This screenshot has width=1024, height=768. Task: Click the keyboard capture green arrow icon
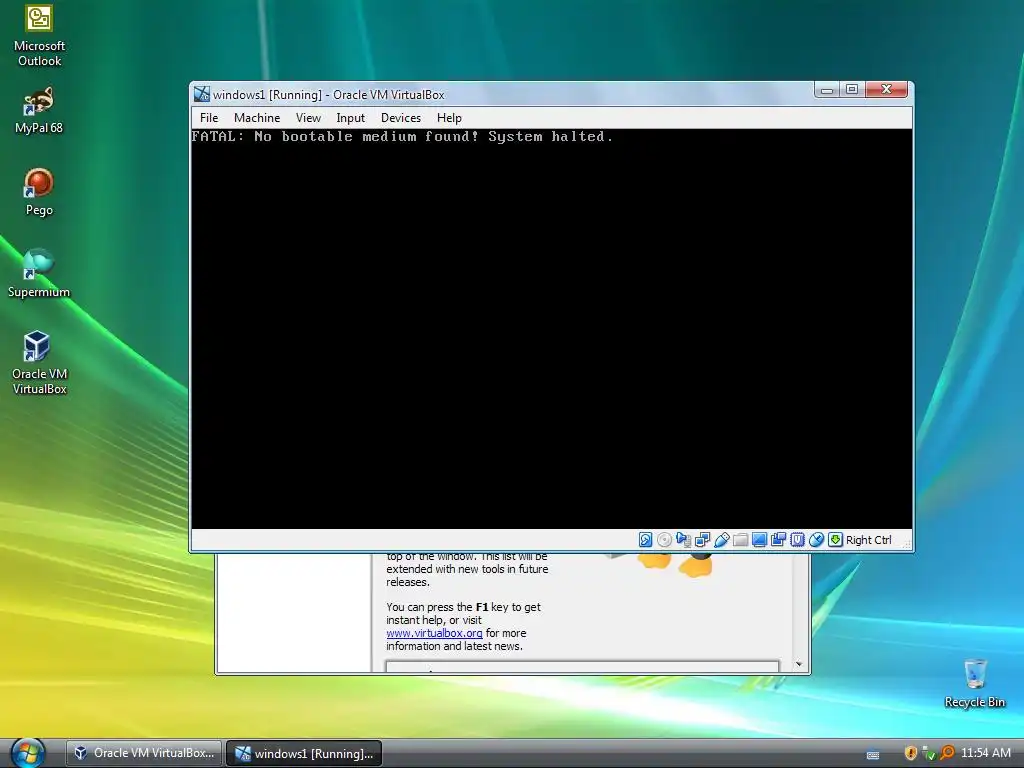point(835,539)
